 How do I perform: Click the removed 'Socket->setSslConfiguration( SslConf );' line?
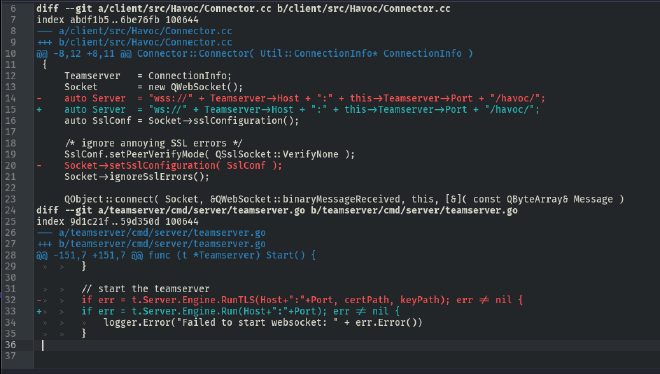coord(160,165)
